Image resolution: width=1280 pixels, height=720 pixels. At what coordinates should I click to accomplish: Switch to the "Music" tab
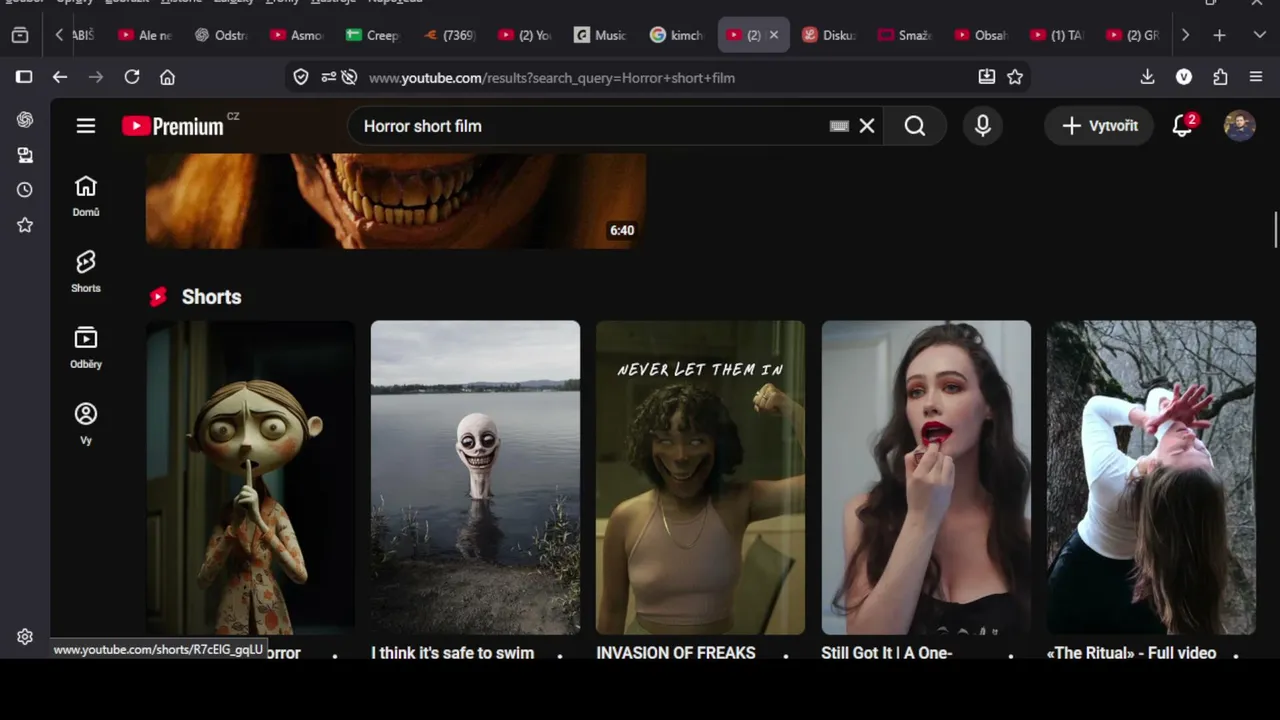click(602, 35)
